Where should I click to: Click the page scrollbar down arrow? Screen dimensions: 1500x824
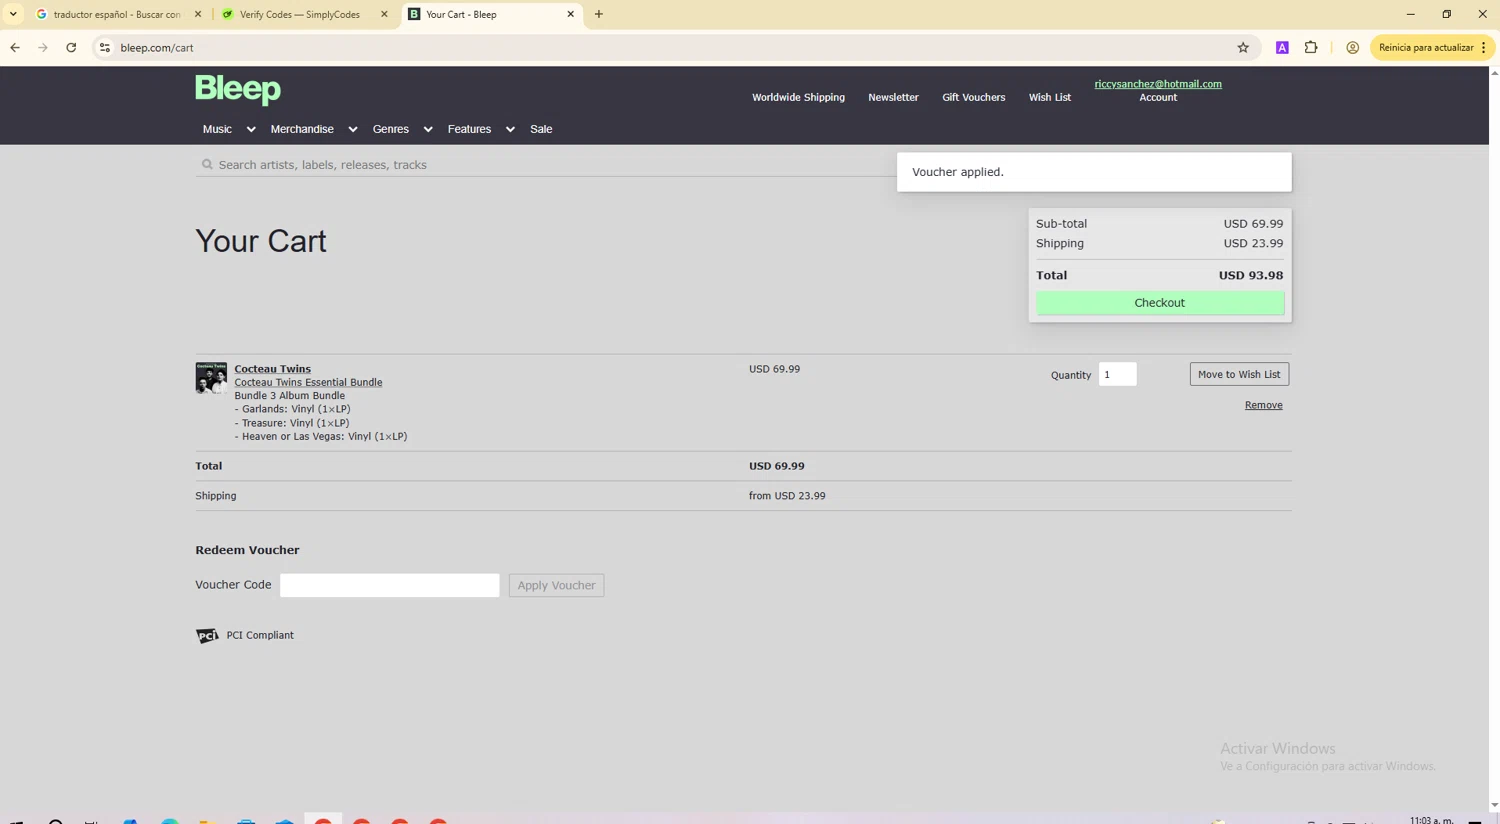(1494, 805)
